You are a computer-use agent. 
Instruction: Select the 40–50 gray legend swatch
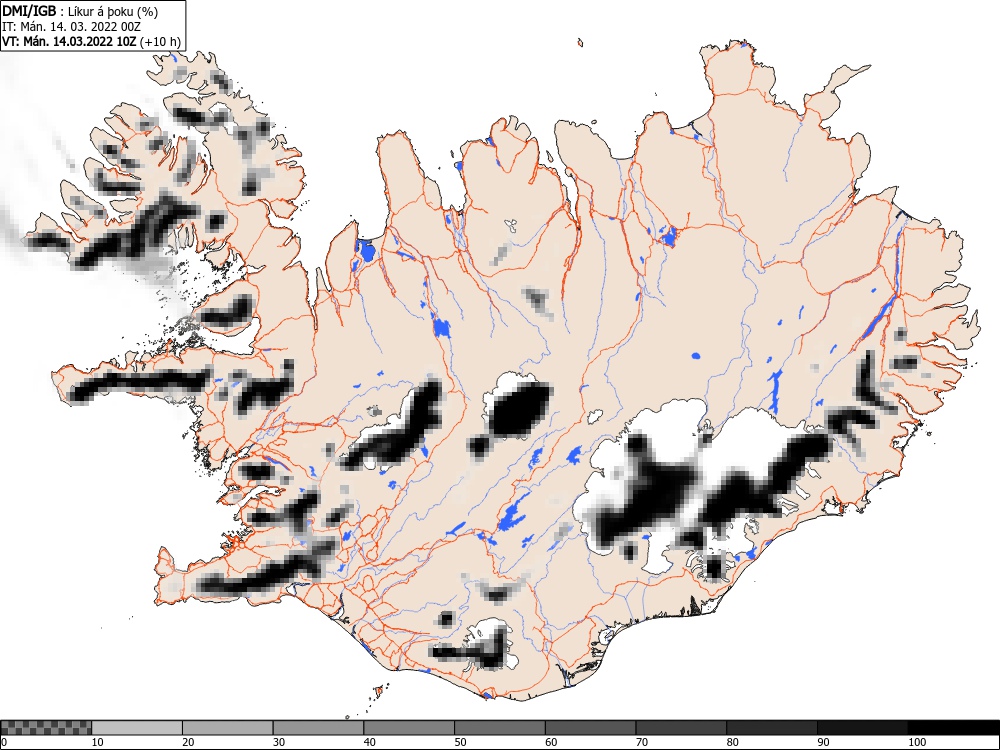tap(409, 728)
